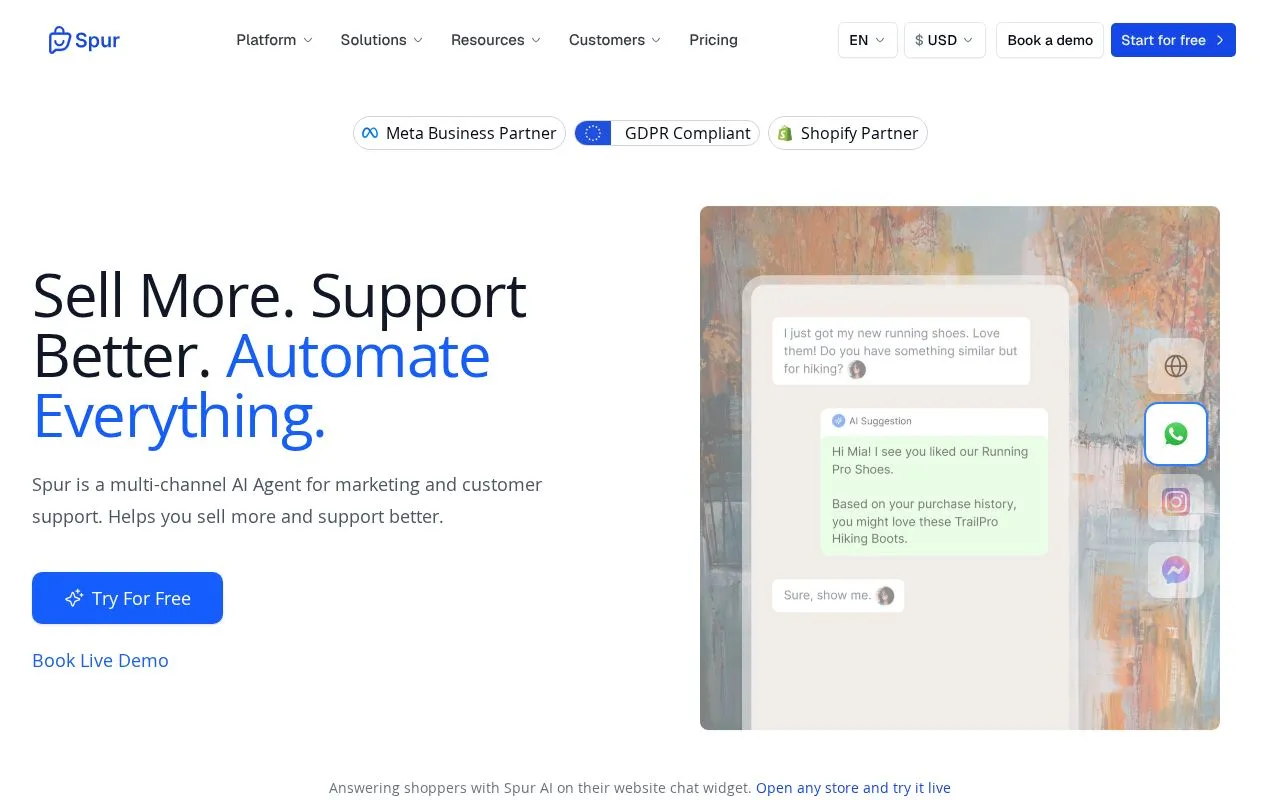Select the WhatsApp channel icon

click(1176, 434)
